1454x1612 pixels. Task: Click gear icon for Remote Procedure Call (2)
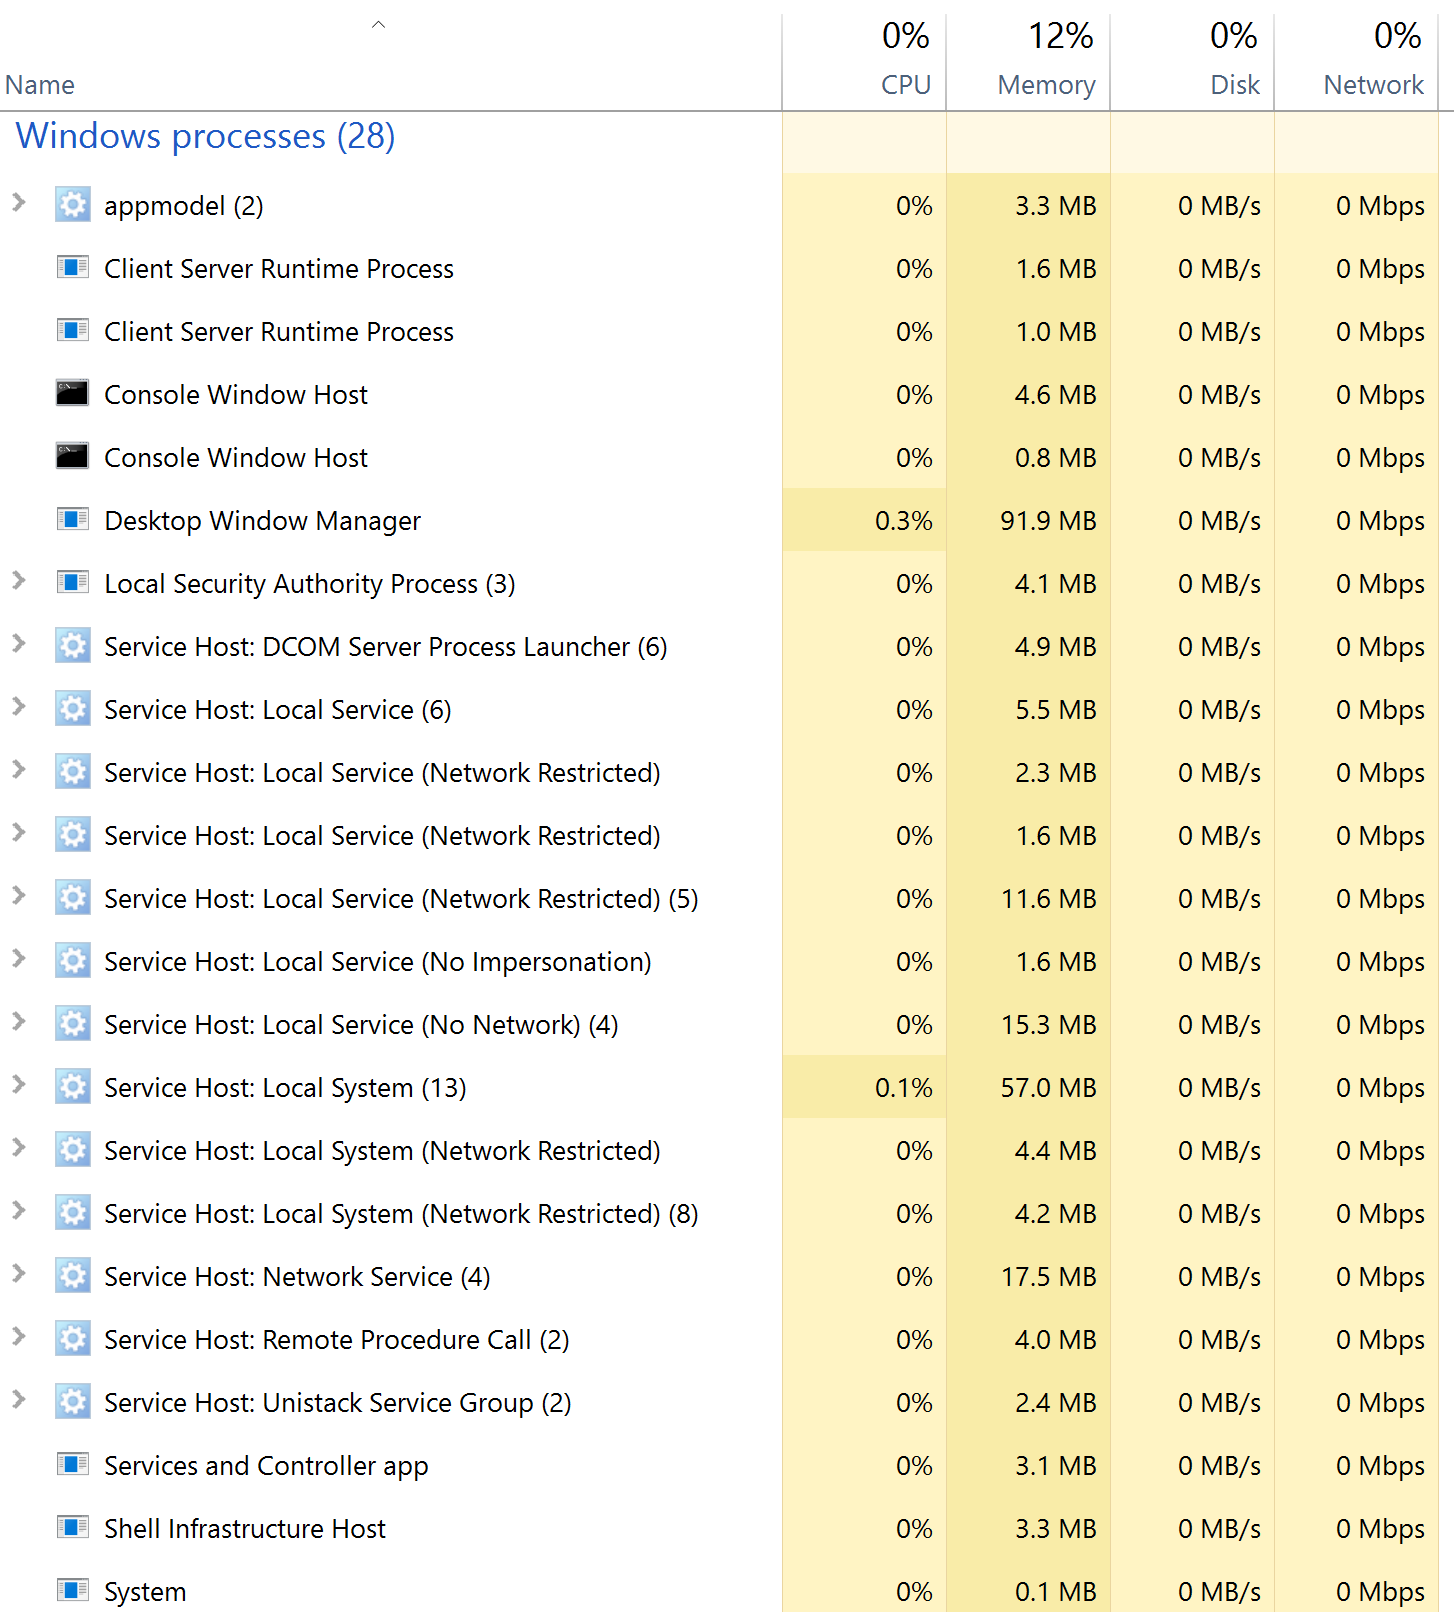[73, 1339]
